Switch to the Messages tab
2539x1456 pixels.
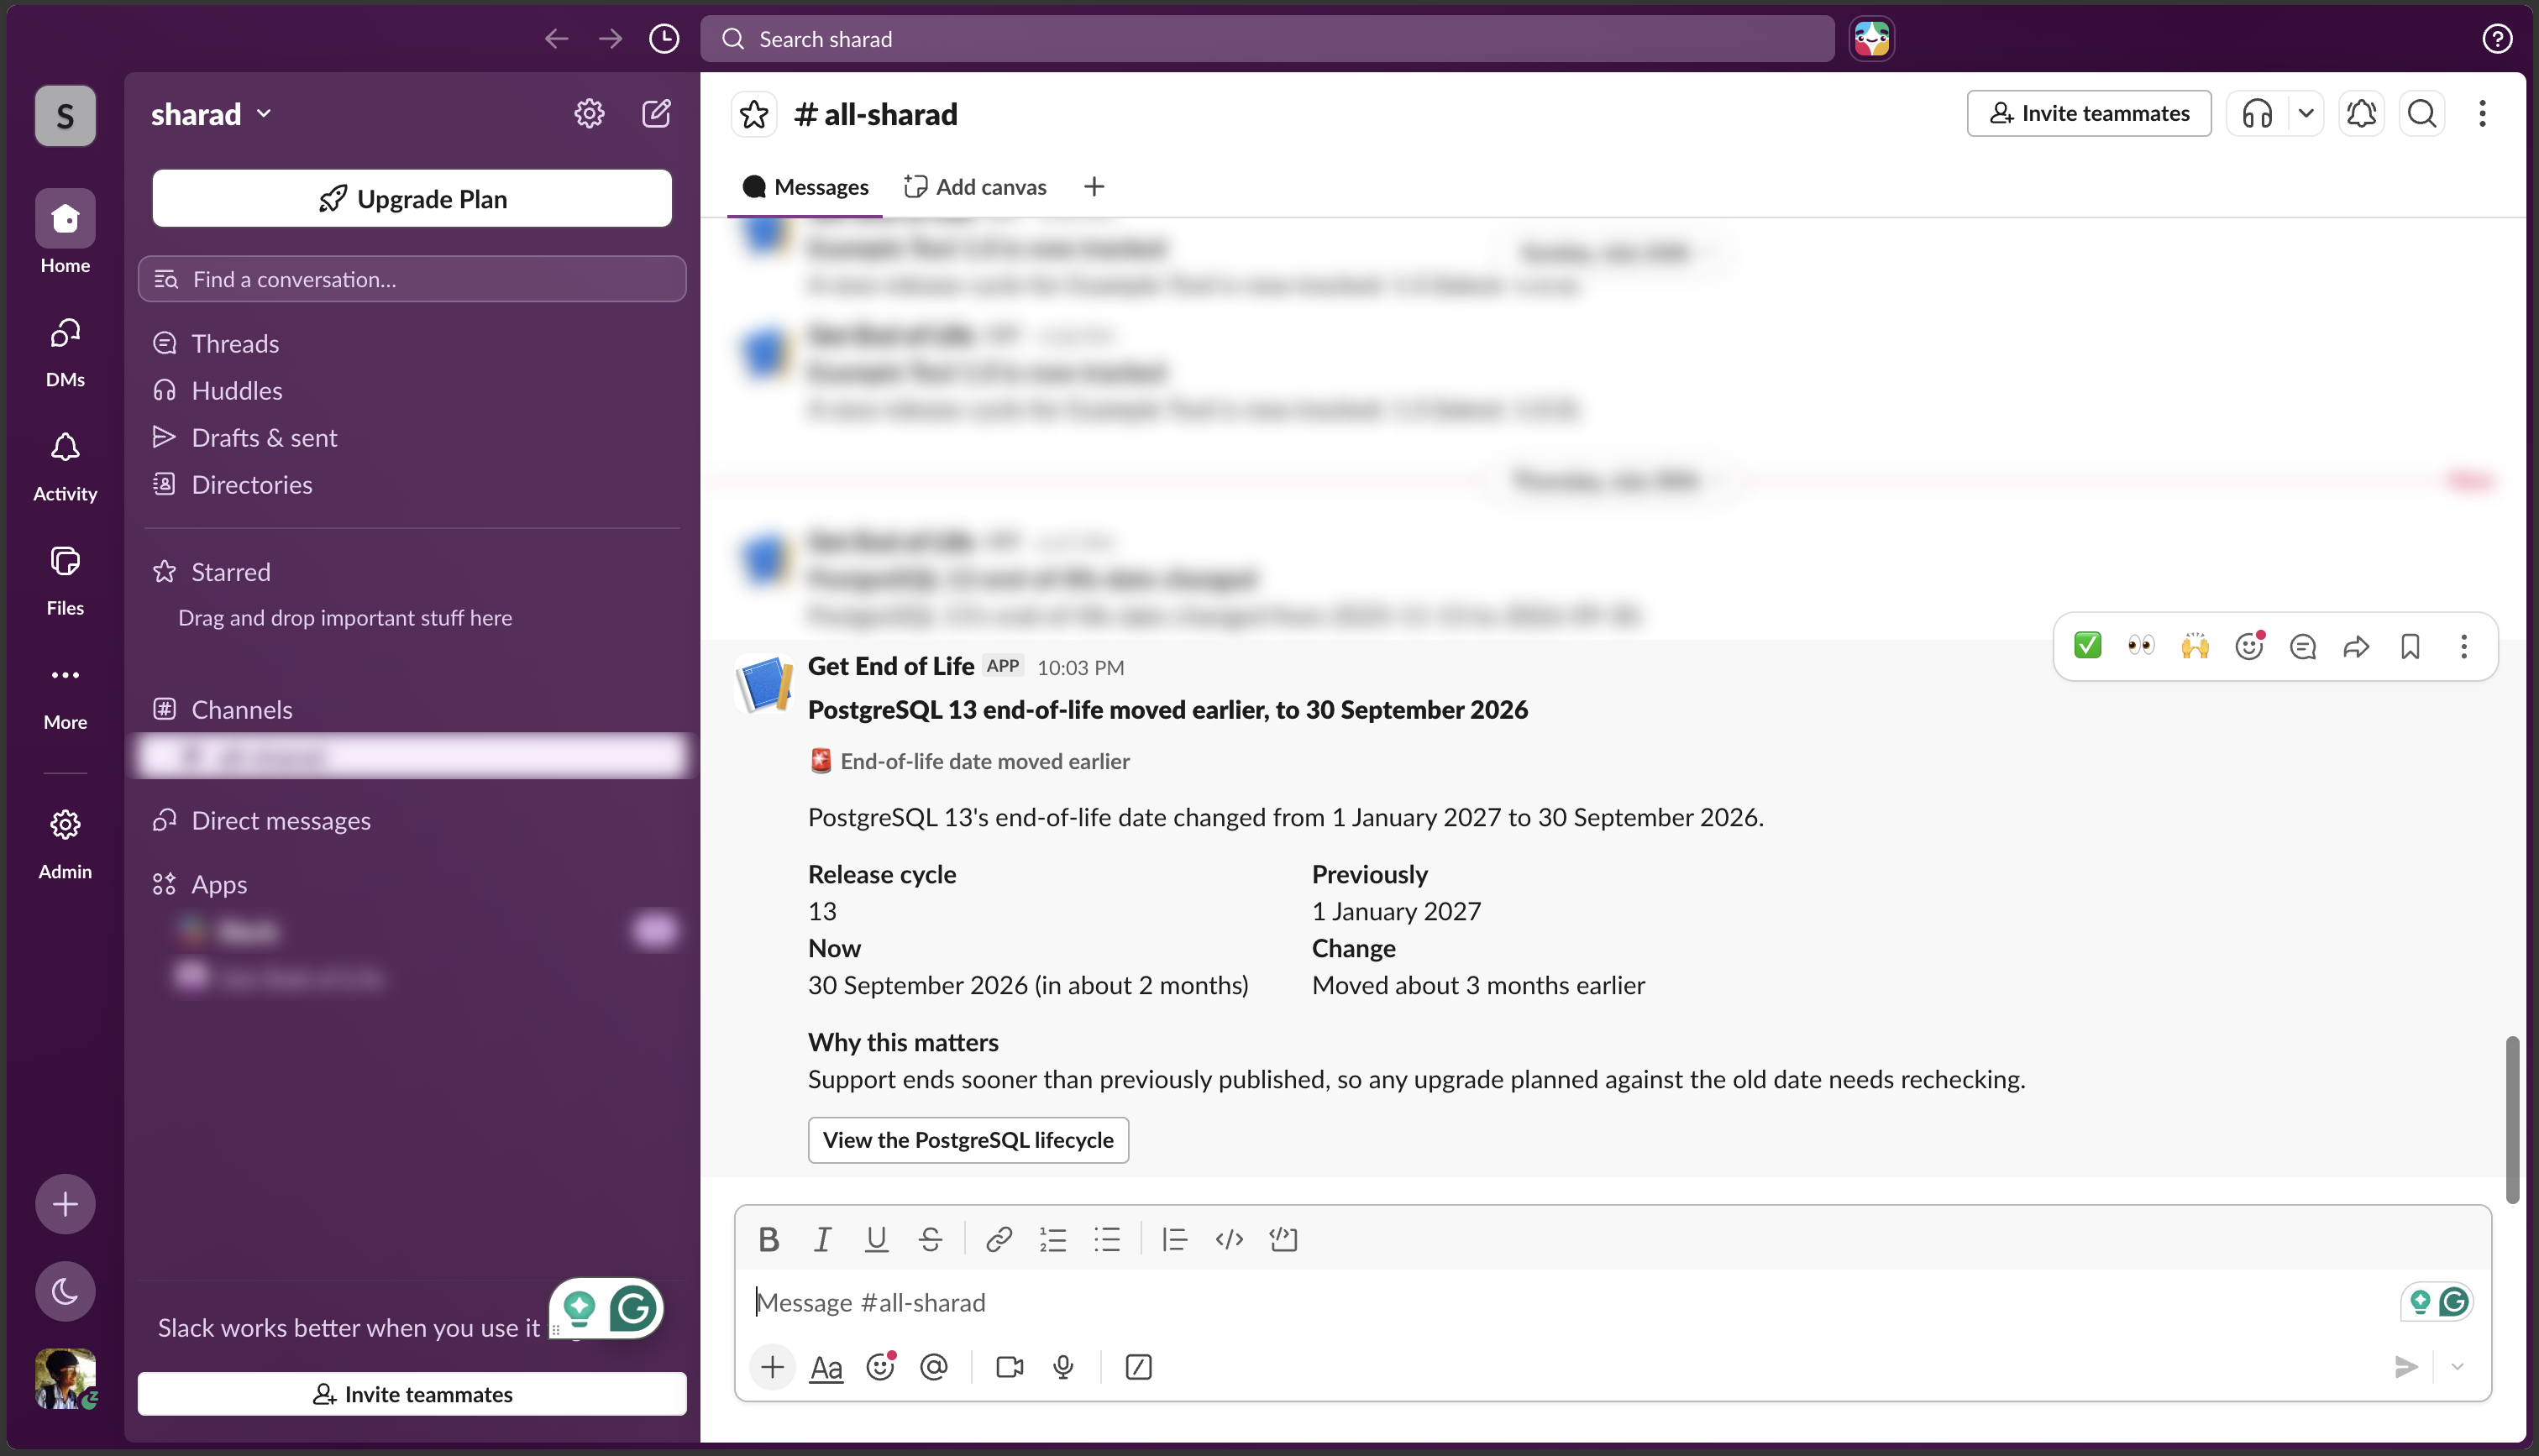coord(805,187)
